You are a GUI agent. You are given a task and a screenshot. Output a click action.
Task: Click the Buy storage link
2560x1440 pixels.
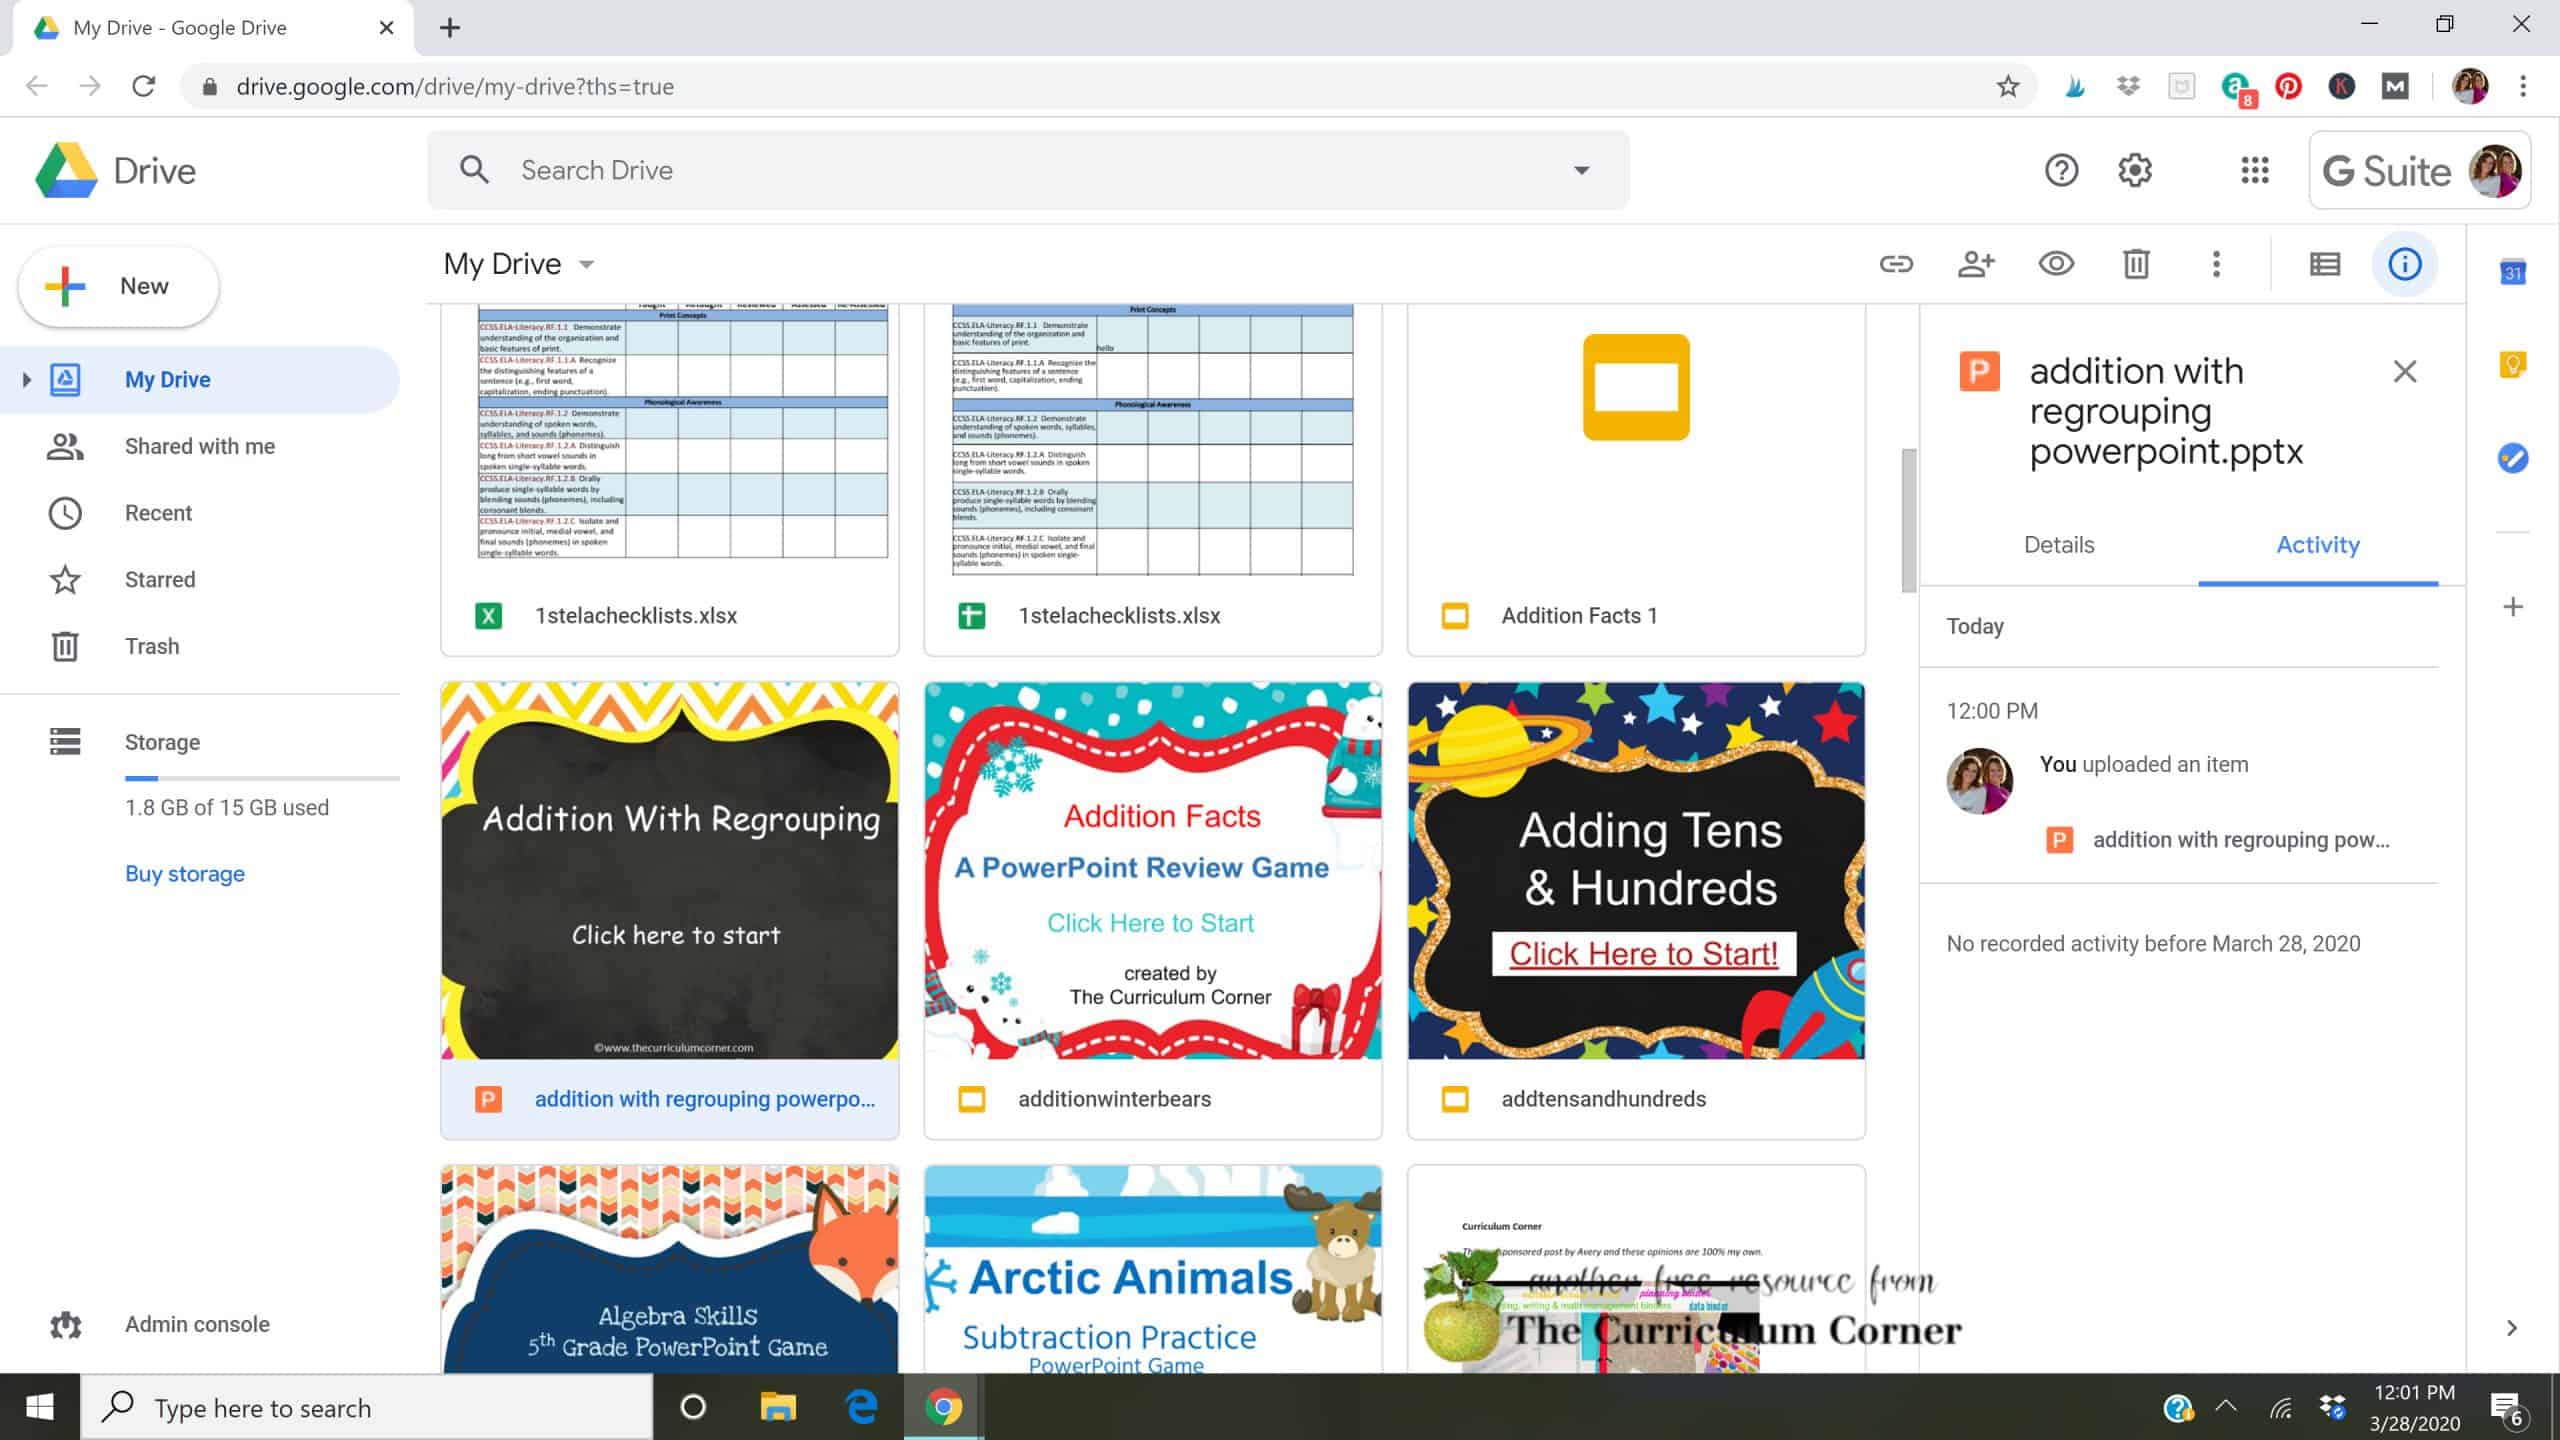coord(185,874)
